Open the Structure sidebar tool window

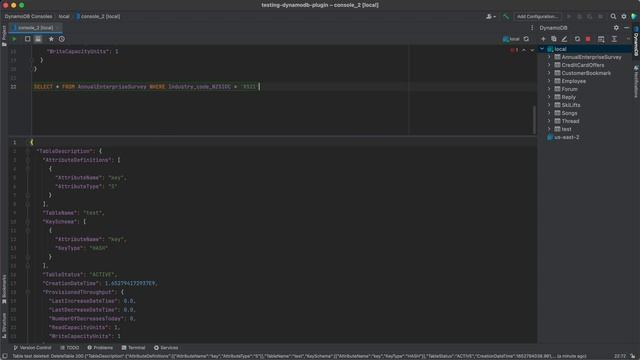click(x=4, y=325)
